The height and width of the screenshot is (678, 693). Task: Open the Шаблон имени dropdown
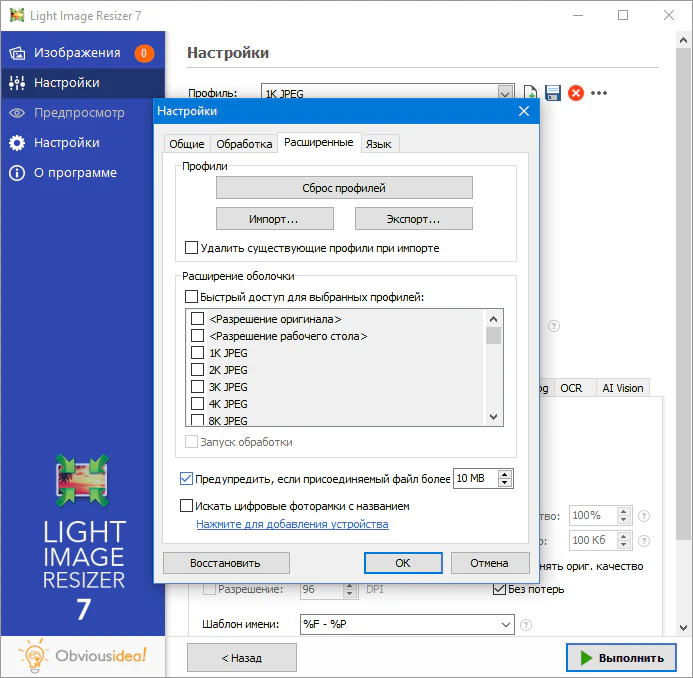tap(506, 625)
